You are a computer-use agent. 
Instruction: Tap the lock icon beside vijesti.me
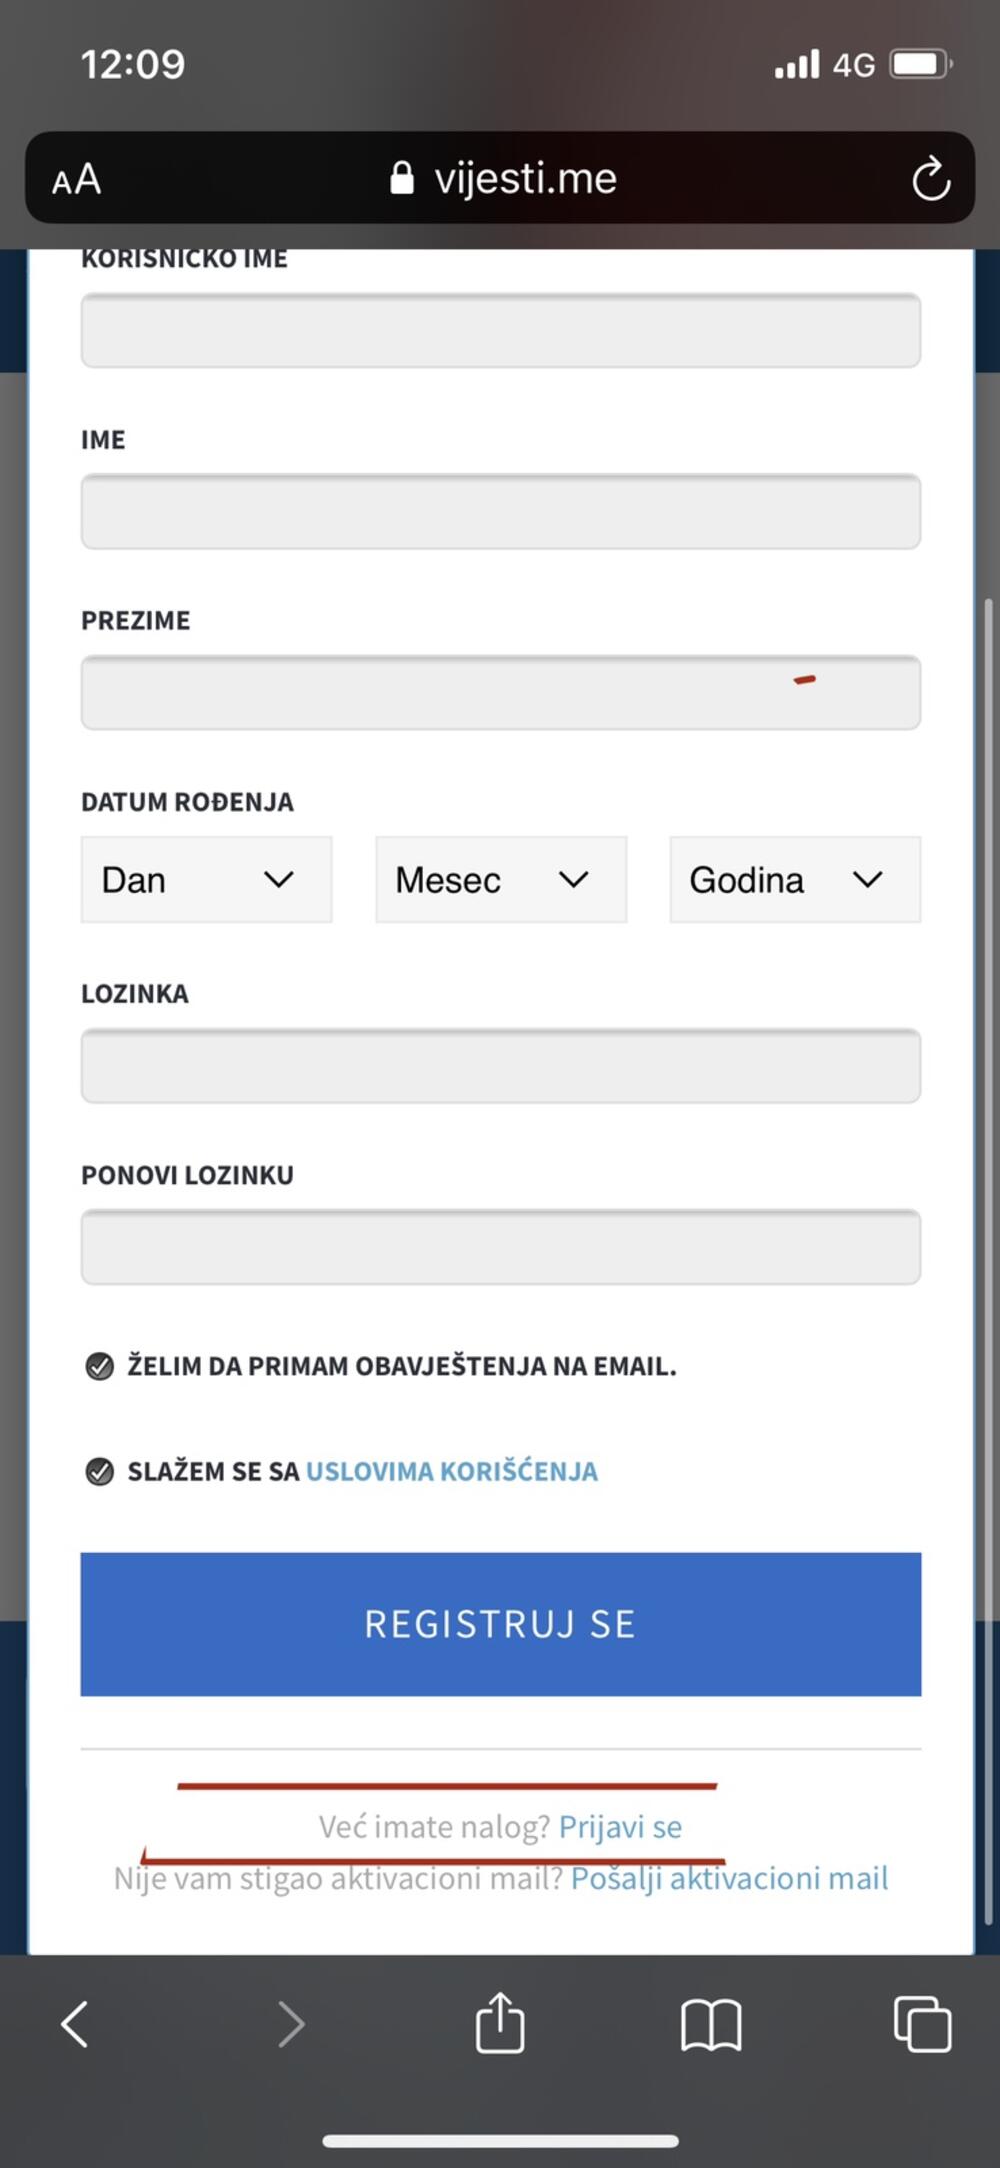point(402,178)
